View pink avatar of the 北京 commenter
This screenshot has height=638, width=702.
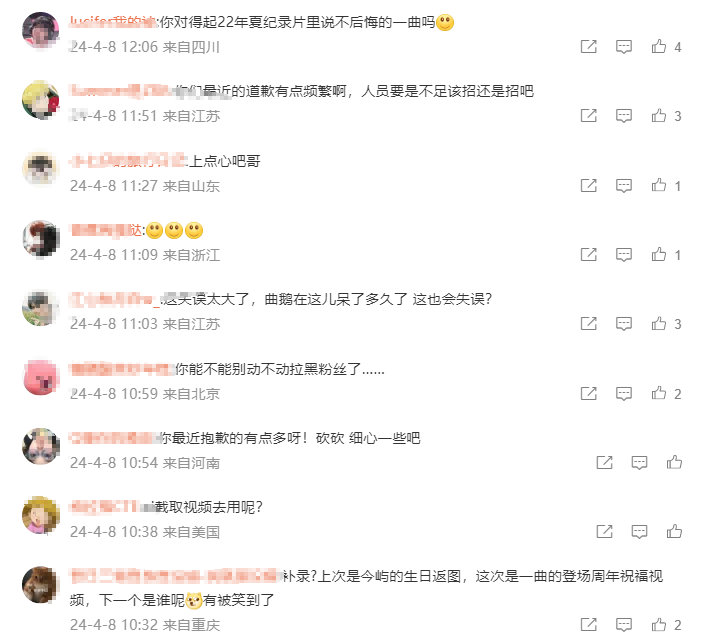(41, 377)
